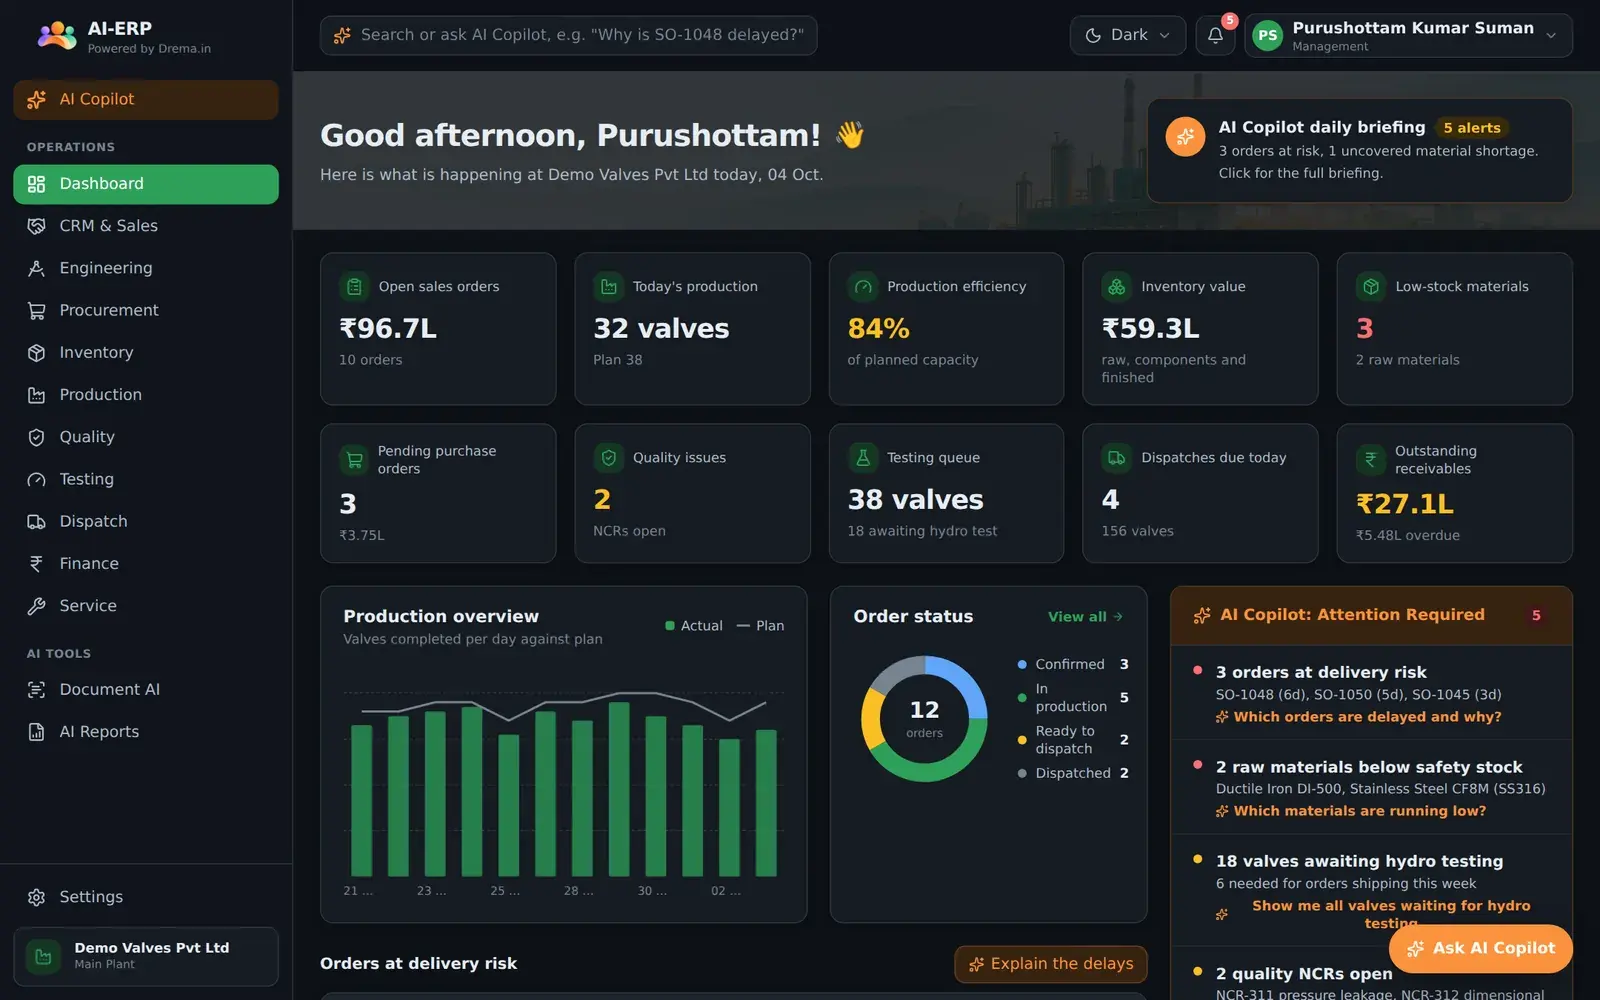Image resolution: width=1600 pixels, height=1000 pixels.
Task: Click the Quality issues shield icon
Action: [608, 458]
